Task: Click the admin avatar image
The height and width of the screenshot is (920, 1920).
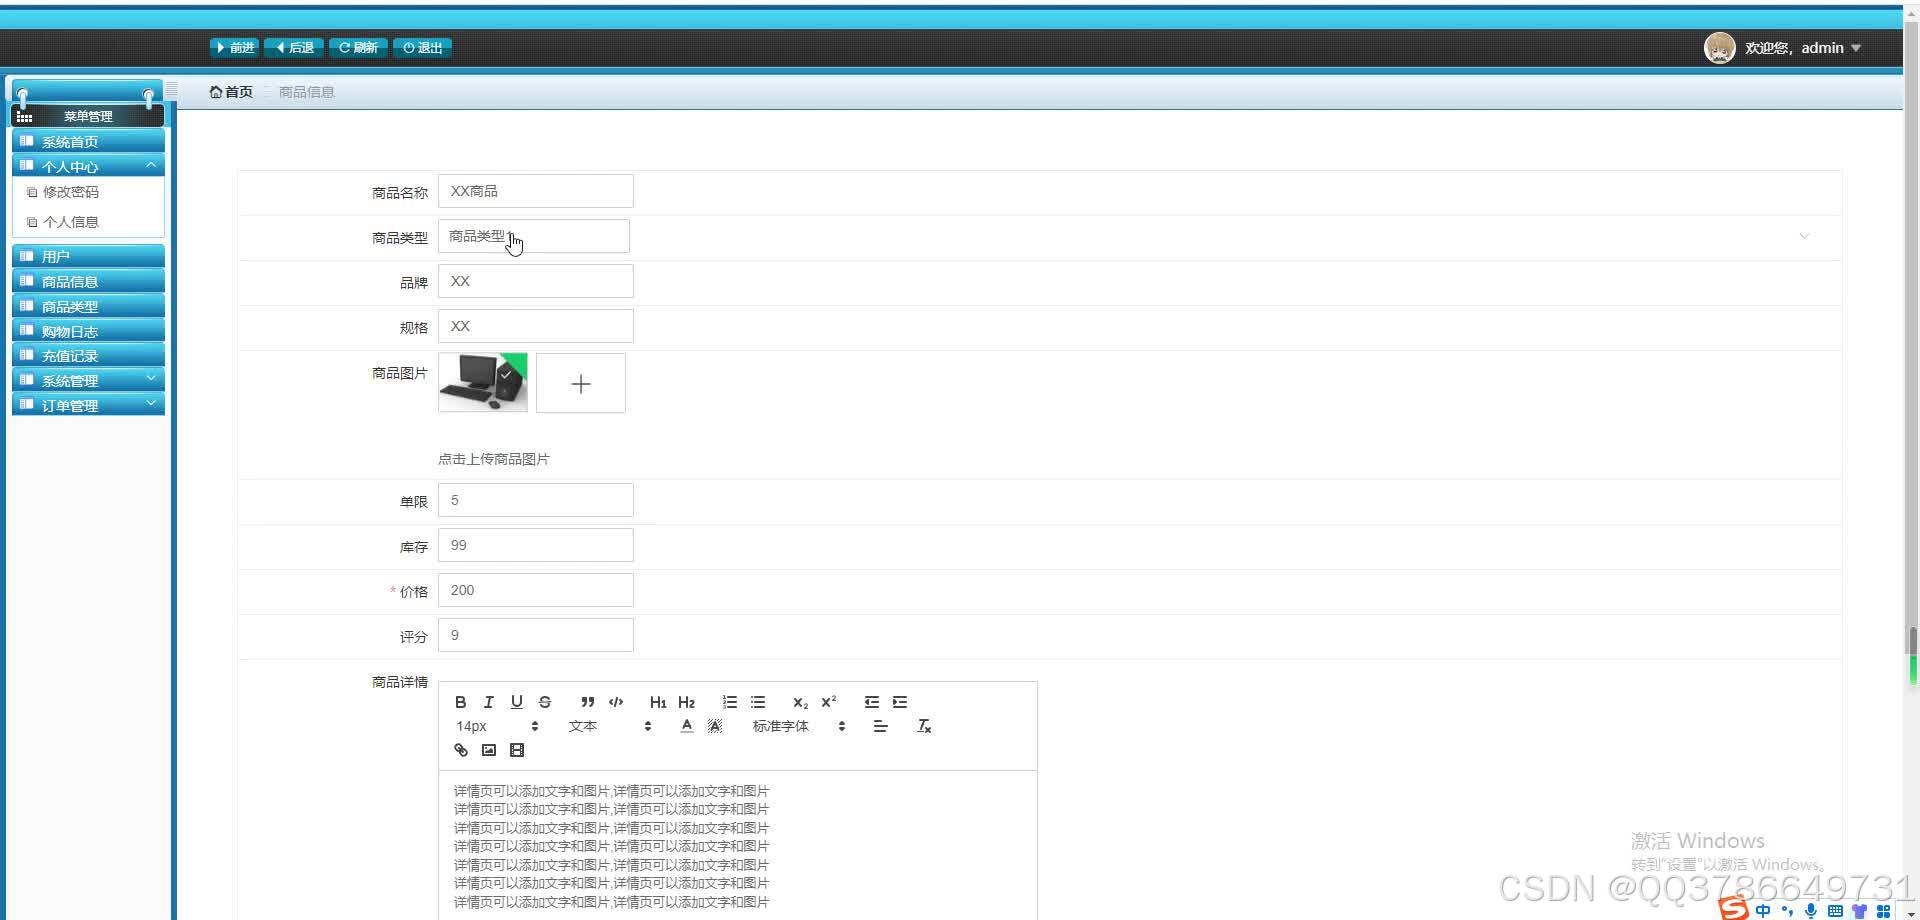Action: point(1719,48)
